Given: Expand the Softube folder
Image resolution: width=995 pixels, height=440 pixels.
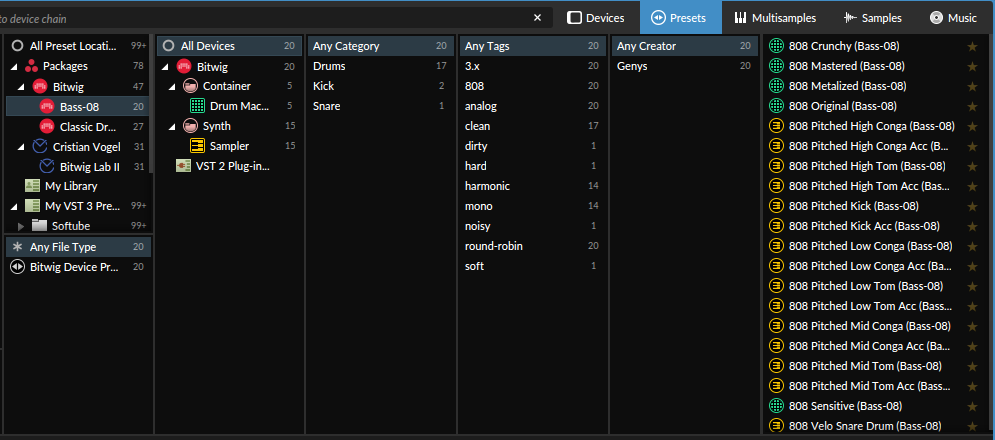Looking at the screenshot, I should (21, 226).
